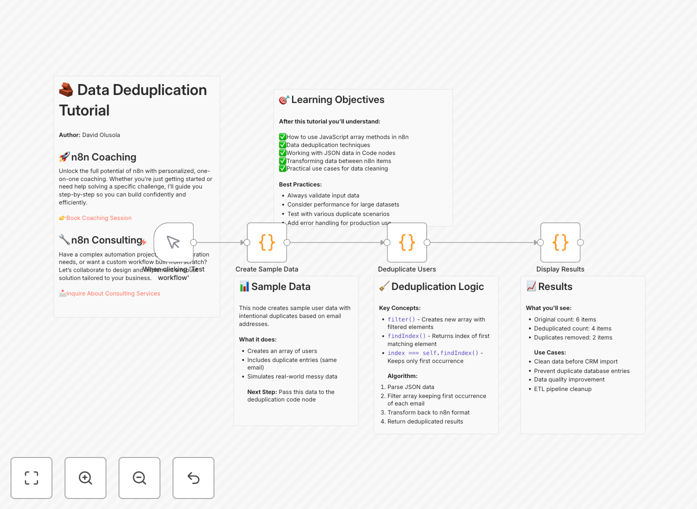Click the 'Create Sample Data' node label
Screen dimensions: 697x509
[267, 269]
